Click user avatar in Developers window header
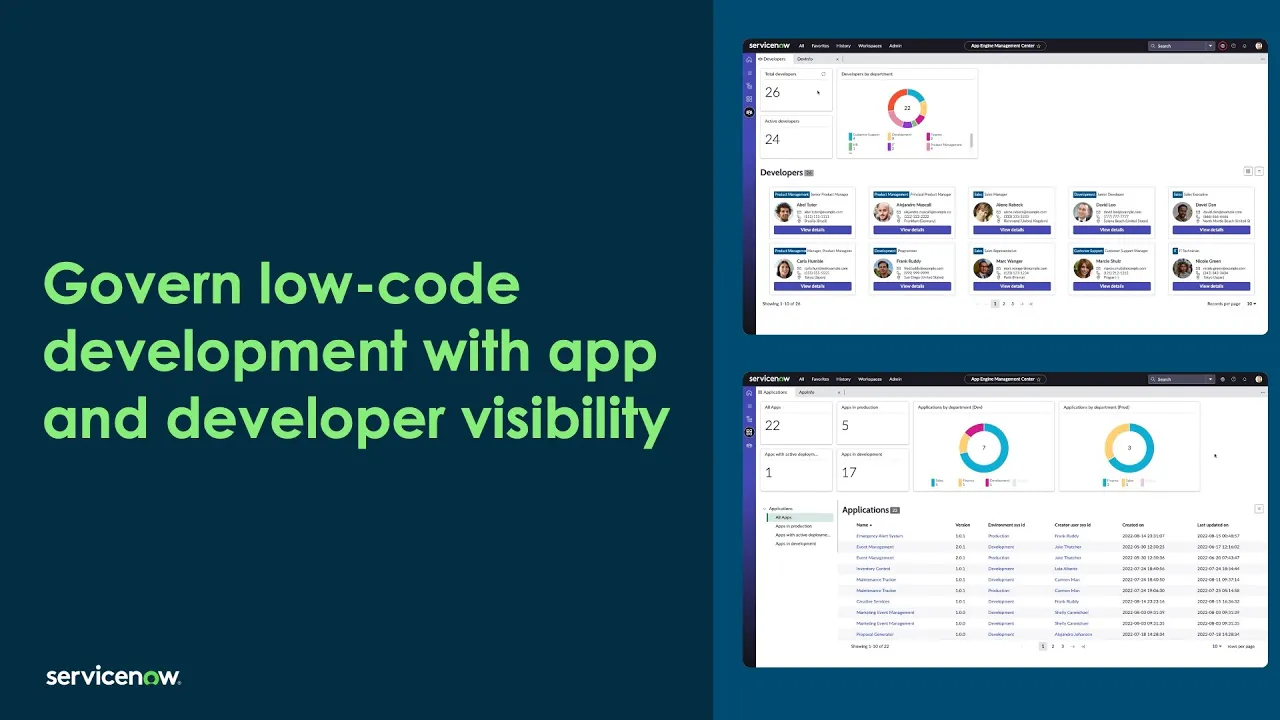The height and width of the screenshot is (720, 1280). tap(1259, 45)
